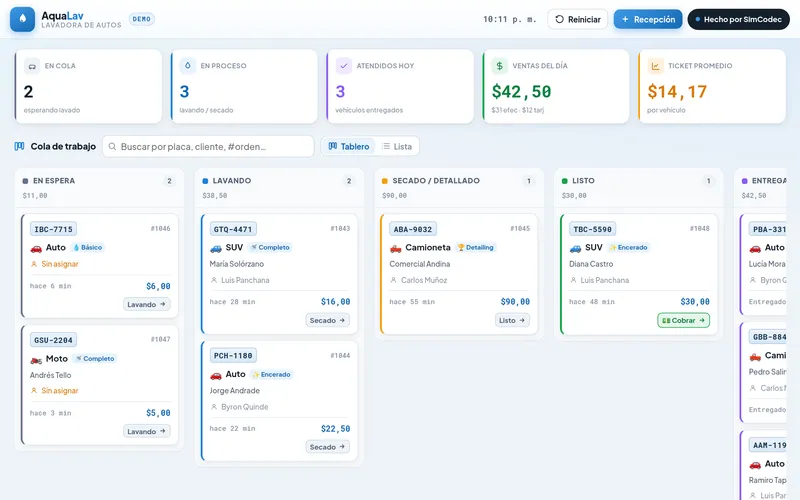Click the chart icon in Ticket Promedio card
The height and width of the screenshot is (500, 800).
pyautogui.click(x=656, y=66)
